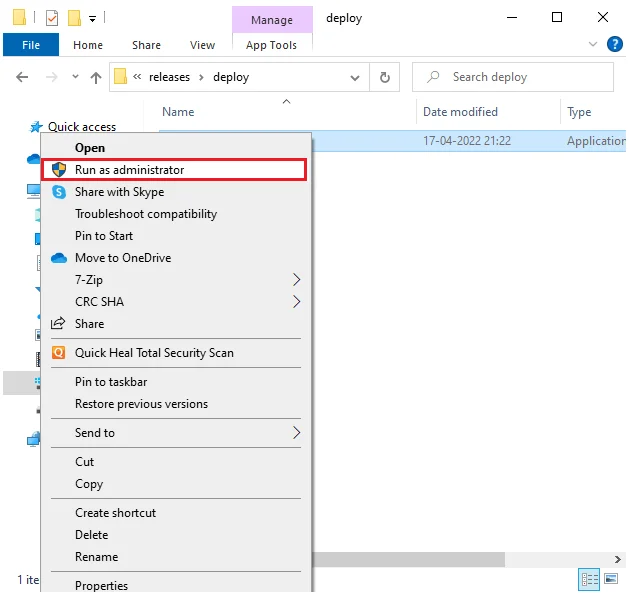
Task: Click the OneDrive cloud in navigation pane
Action: coord(34,159)
